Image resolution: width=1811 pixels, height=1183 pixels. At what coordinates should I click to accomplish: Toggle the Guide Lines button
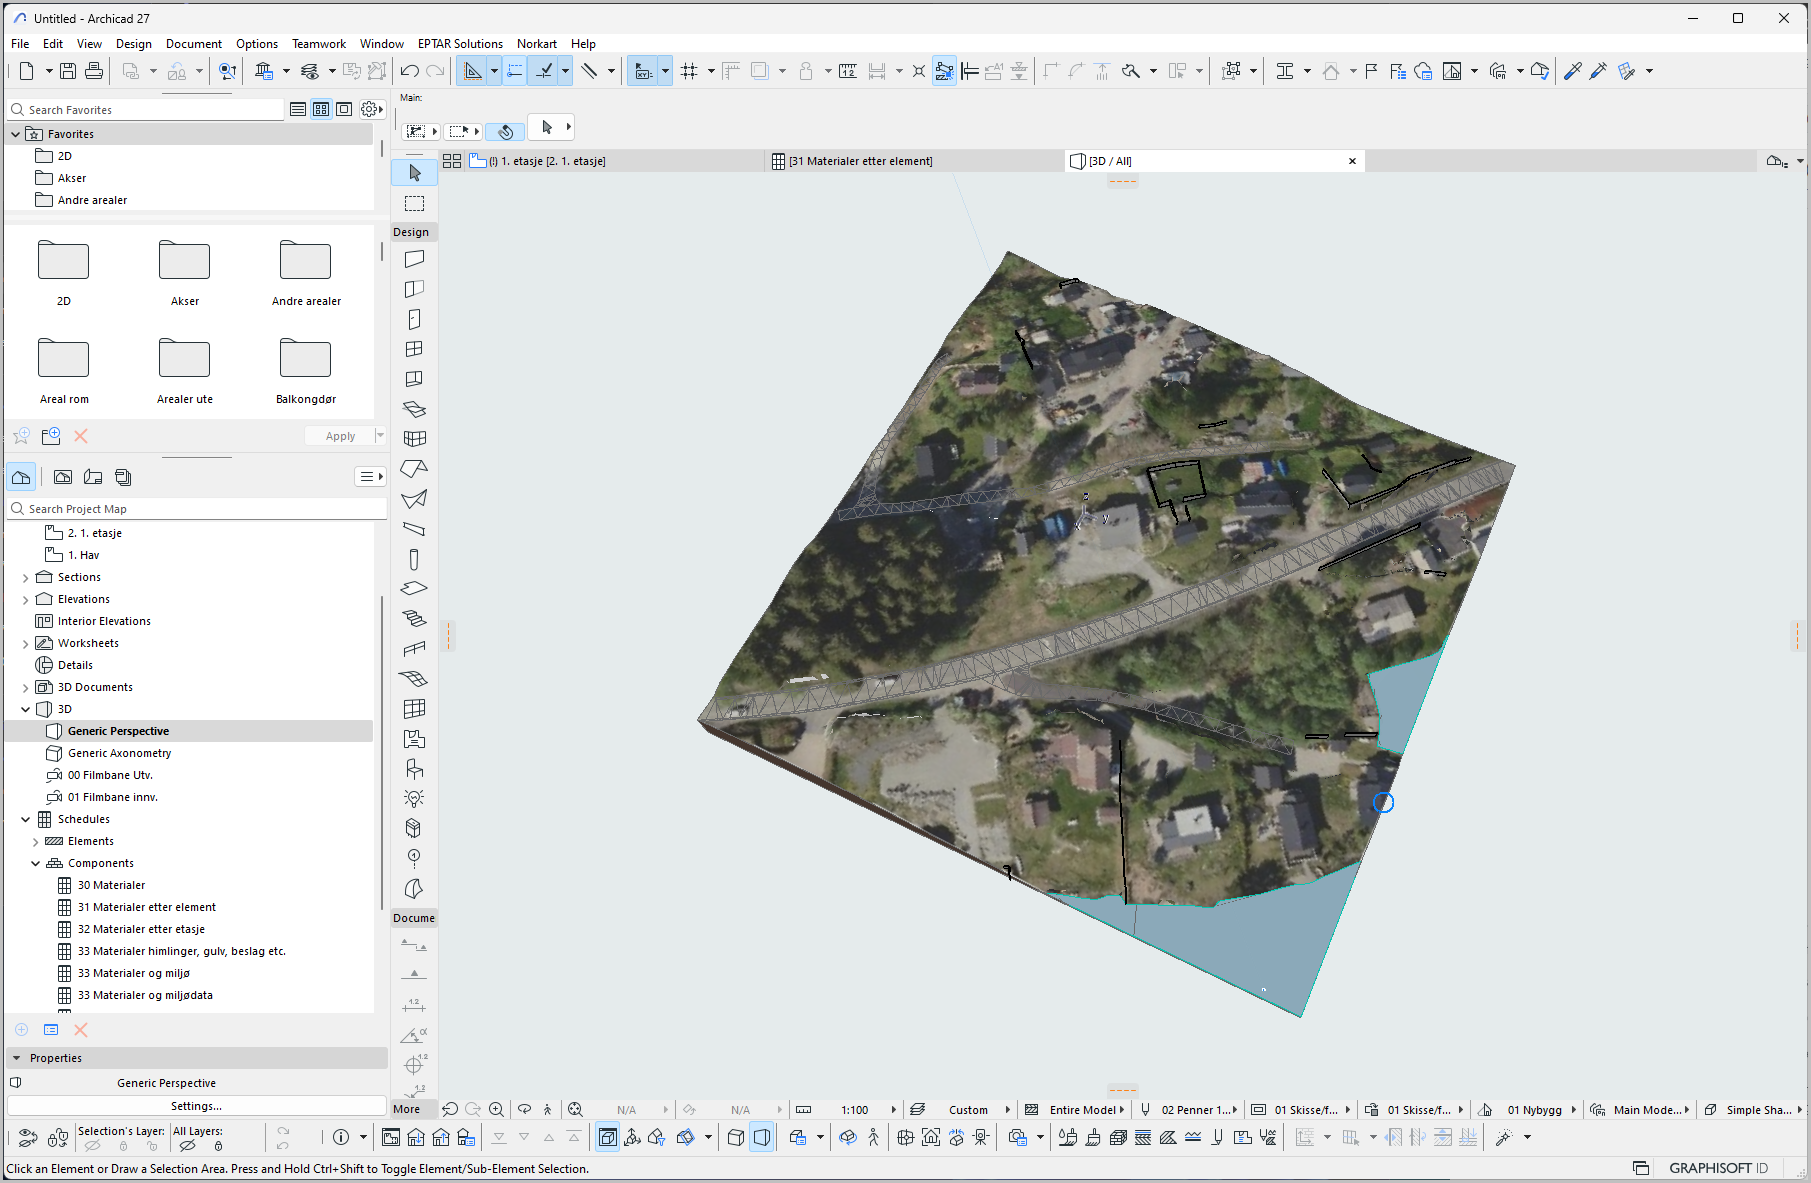472,71
